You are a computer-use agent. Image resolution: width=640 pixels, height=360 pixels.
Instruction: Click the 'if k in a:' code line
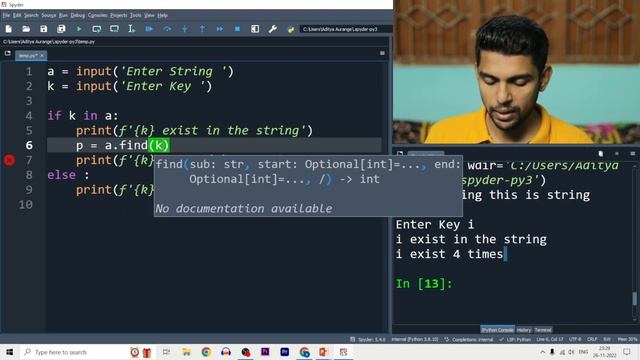pos(82,116)
